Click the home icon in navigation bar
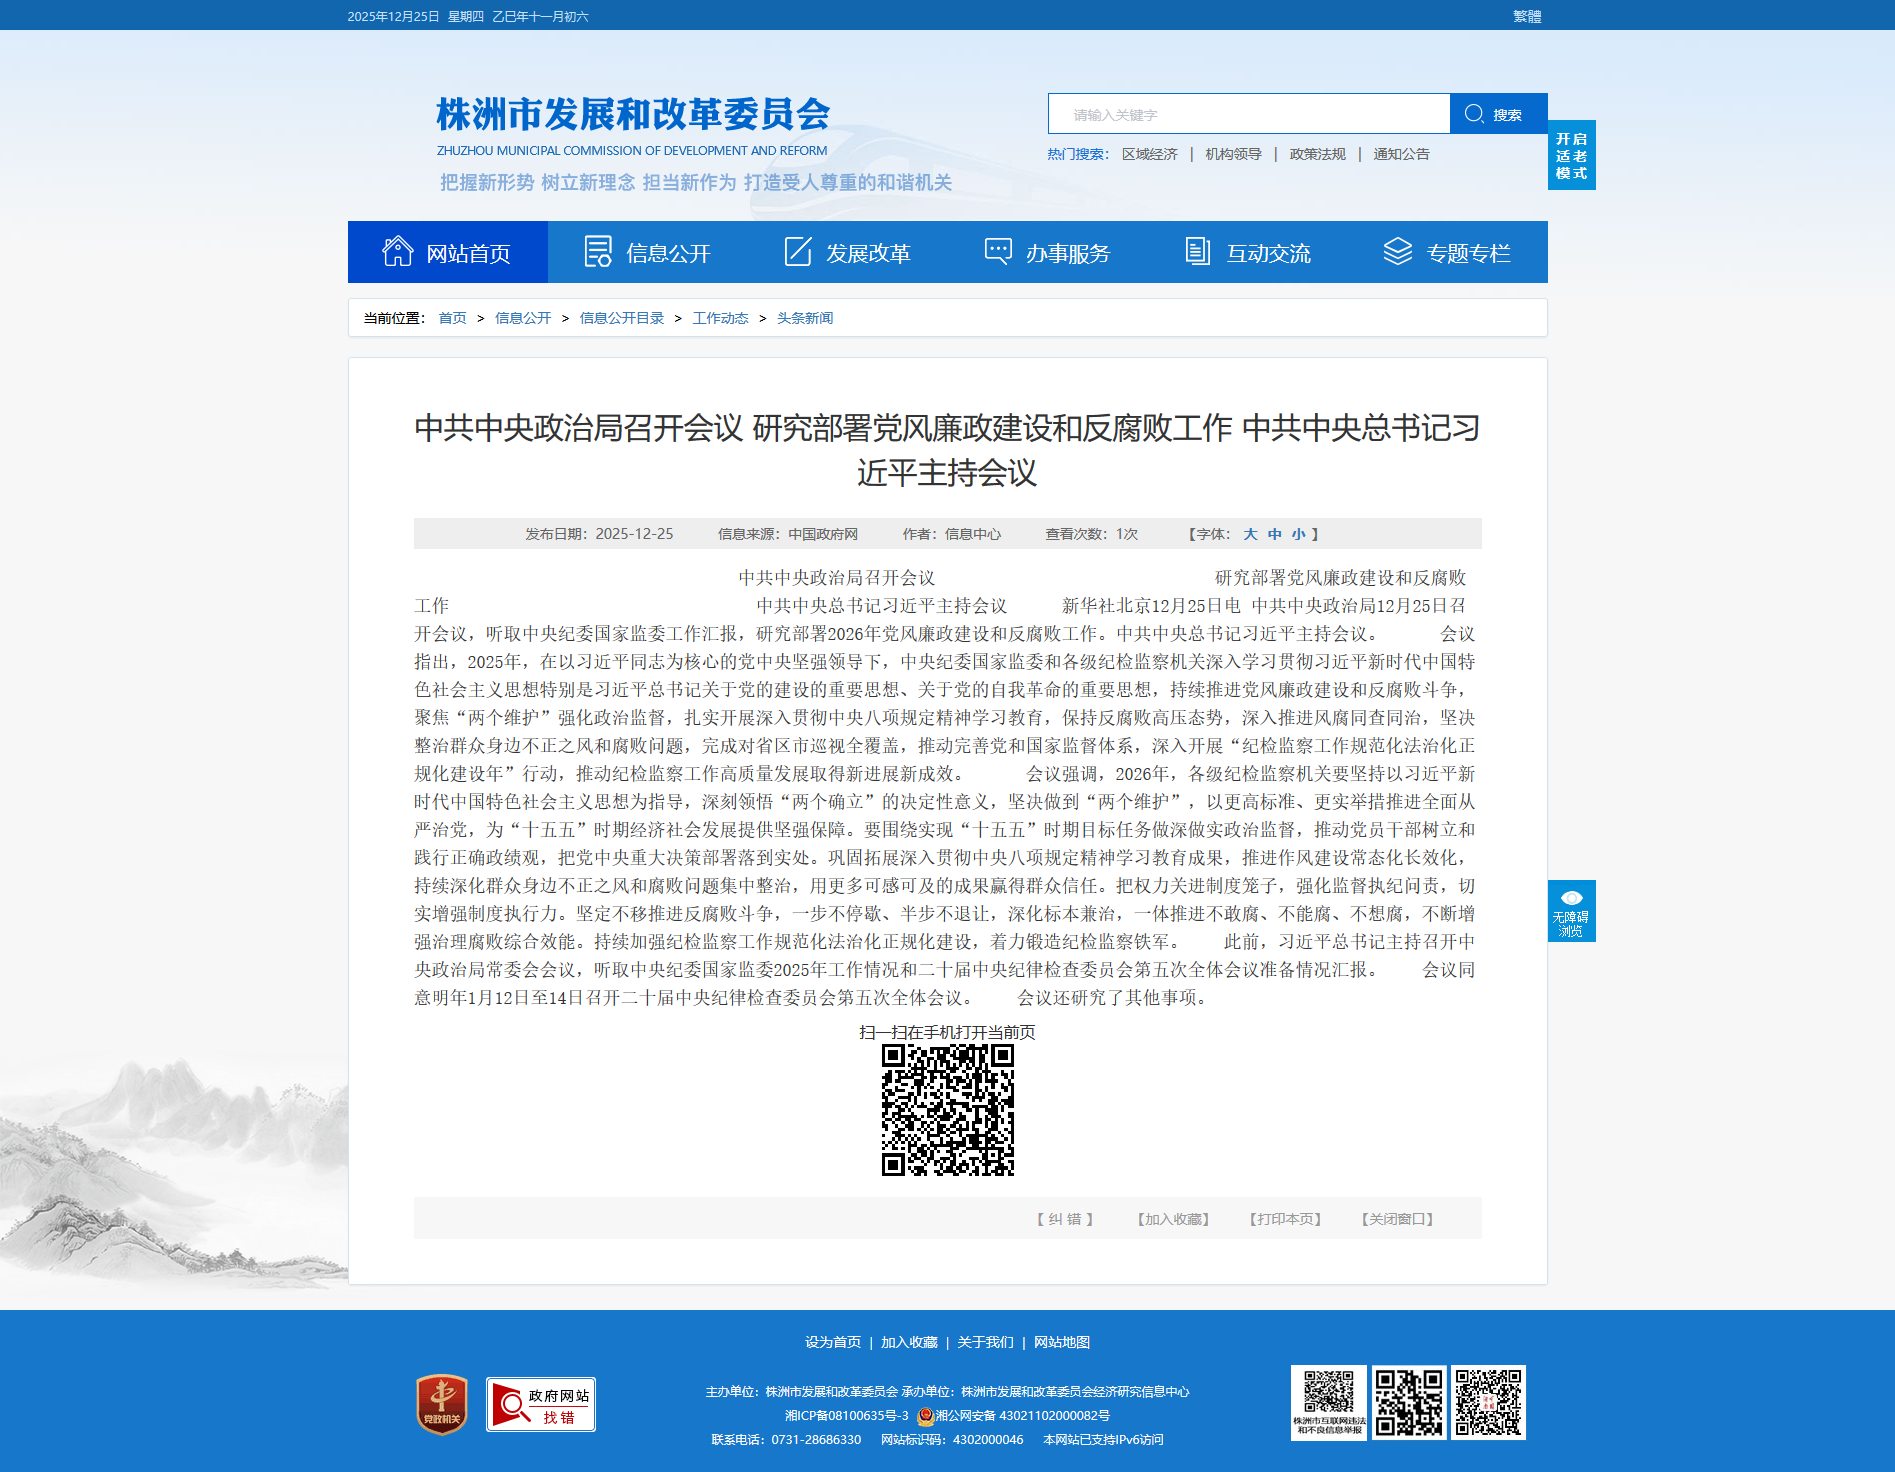1895x1472 pixels. pyautogui.click(x=397, y=252)
